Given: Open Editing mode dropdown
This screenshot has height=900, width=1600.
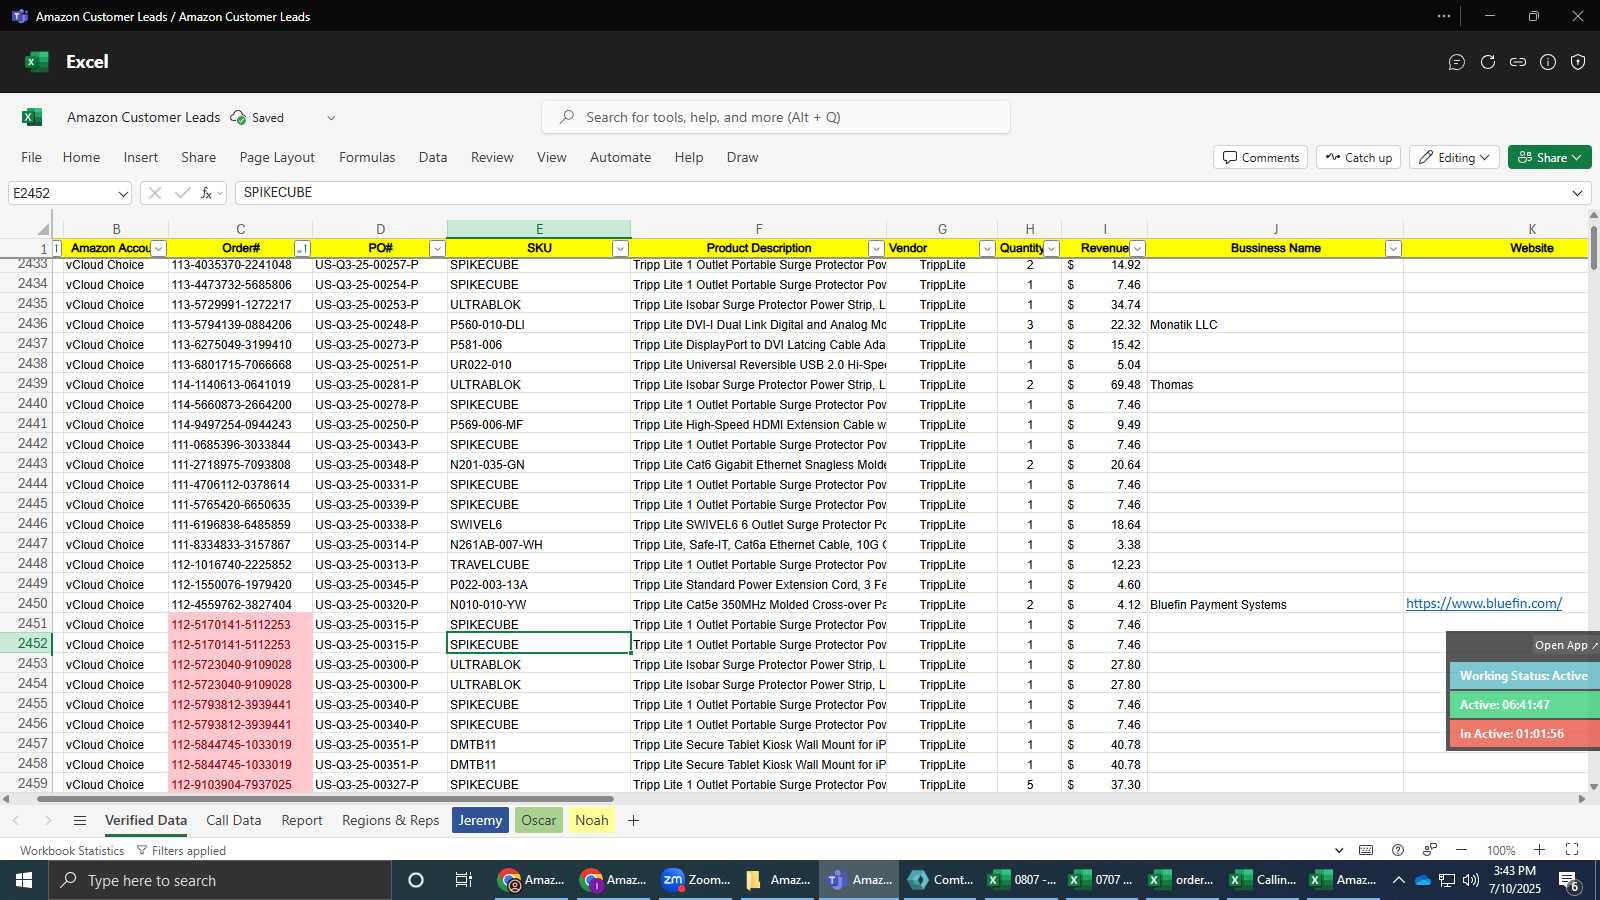Looking at the screenshot, I should point(1454,158).
